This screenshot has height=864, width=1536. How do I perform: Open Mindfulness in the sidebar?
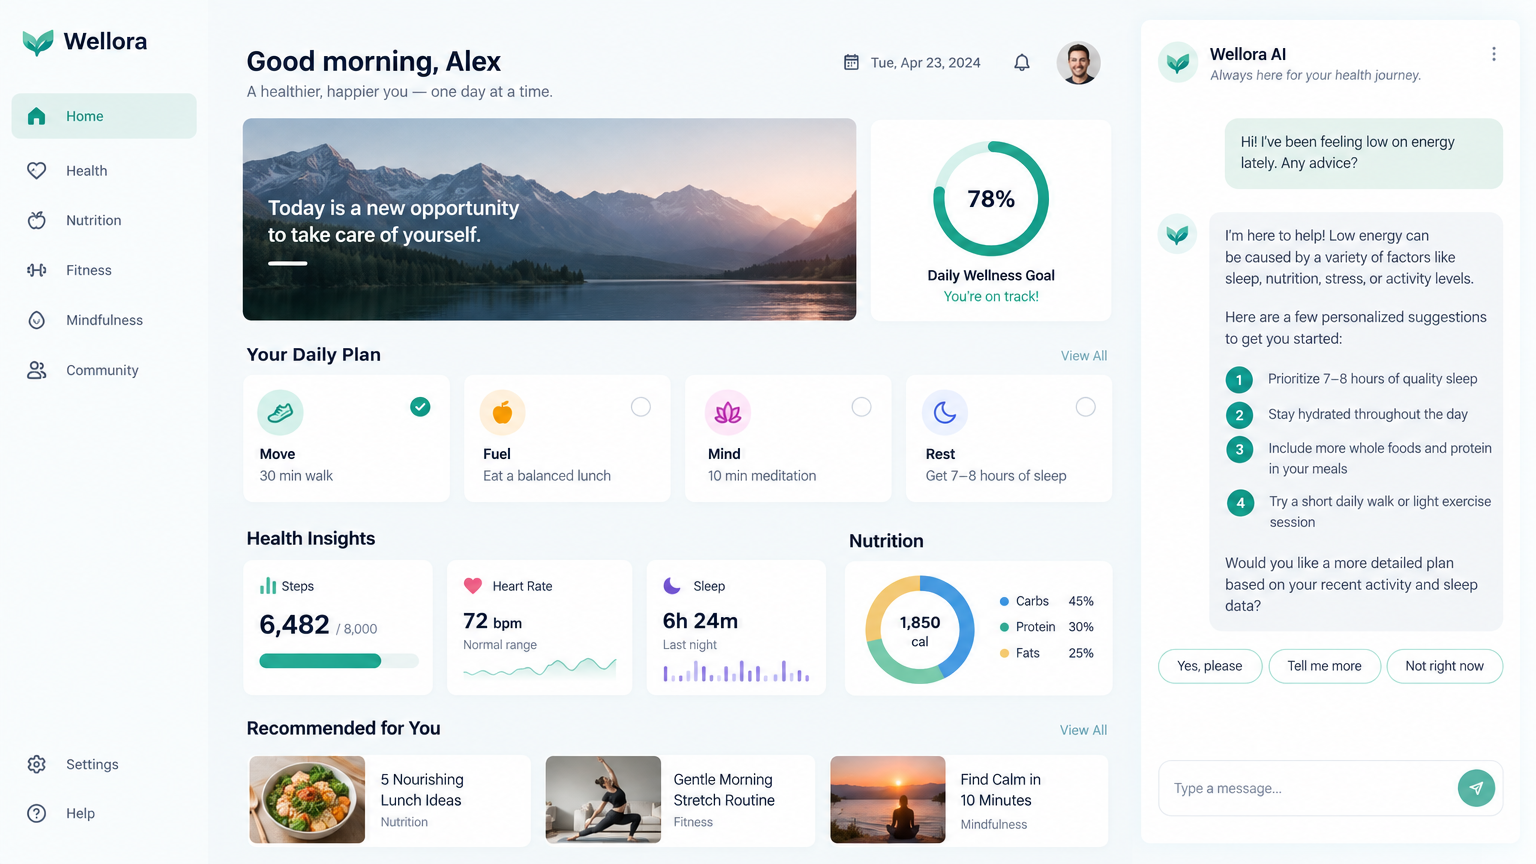point(104,320)
